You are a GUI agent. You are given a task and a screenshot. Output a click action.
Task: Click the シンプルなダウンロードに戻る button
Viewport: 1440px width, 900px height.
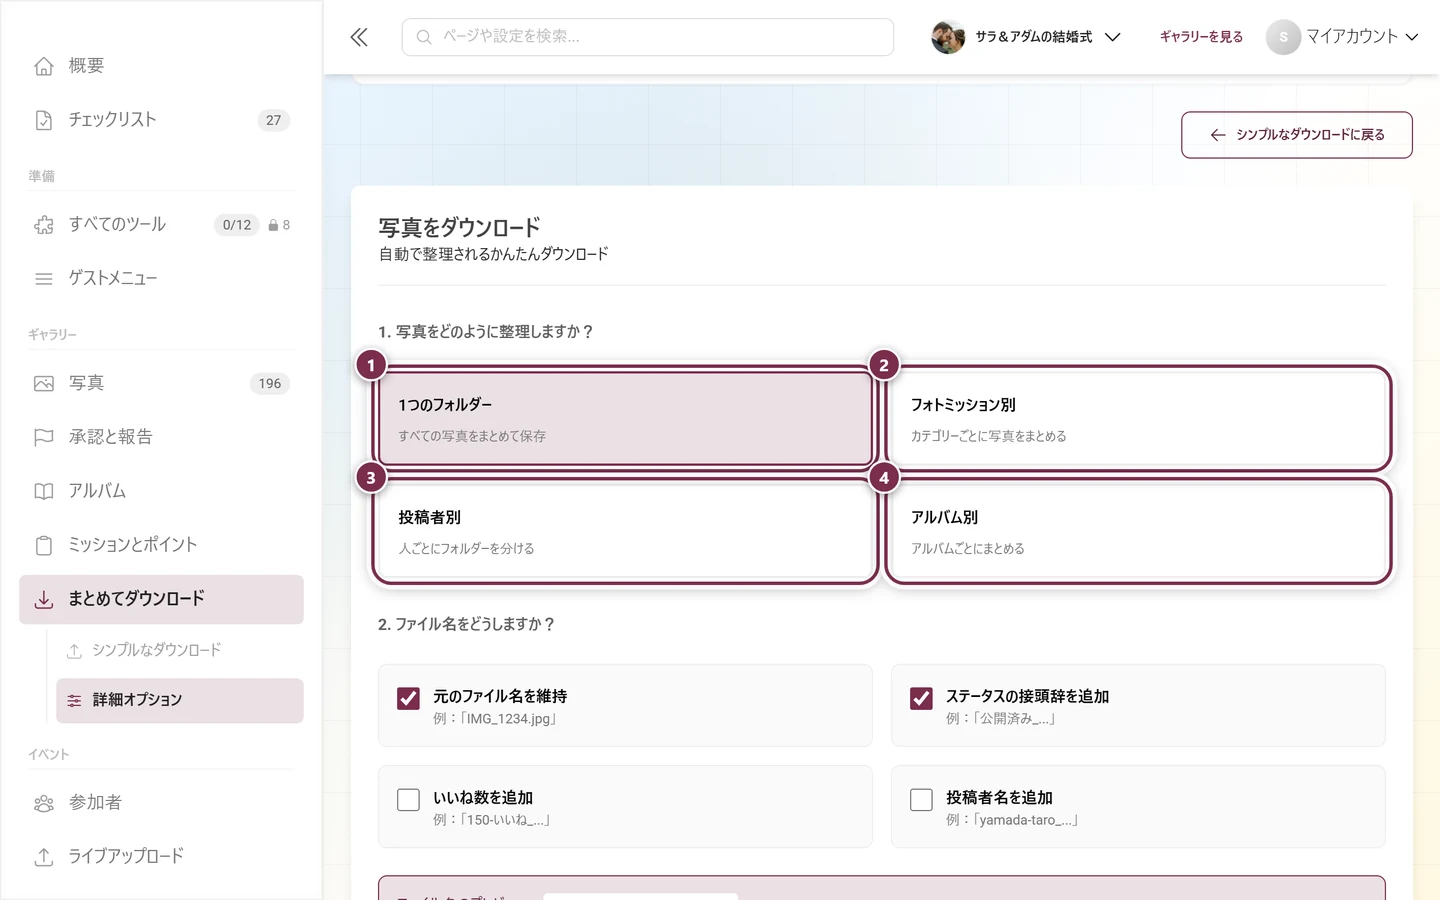coord(1296,135)
